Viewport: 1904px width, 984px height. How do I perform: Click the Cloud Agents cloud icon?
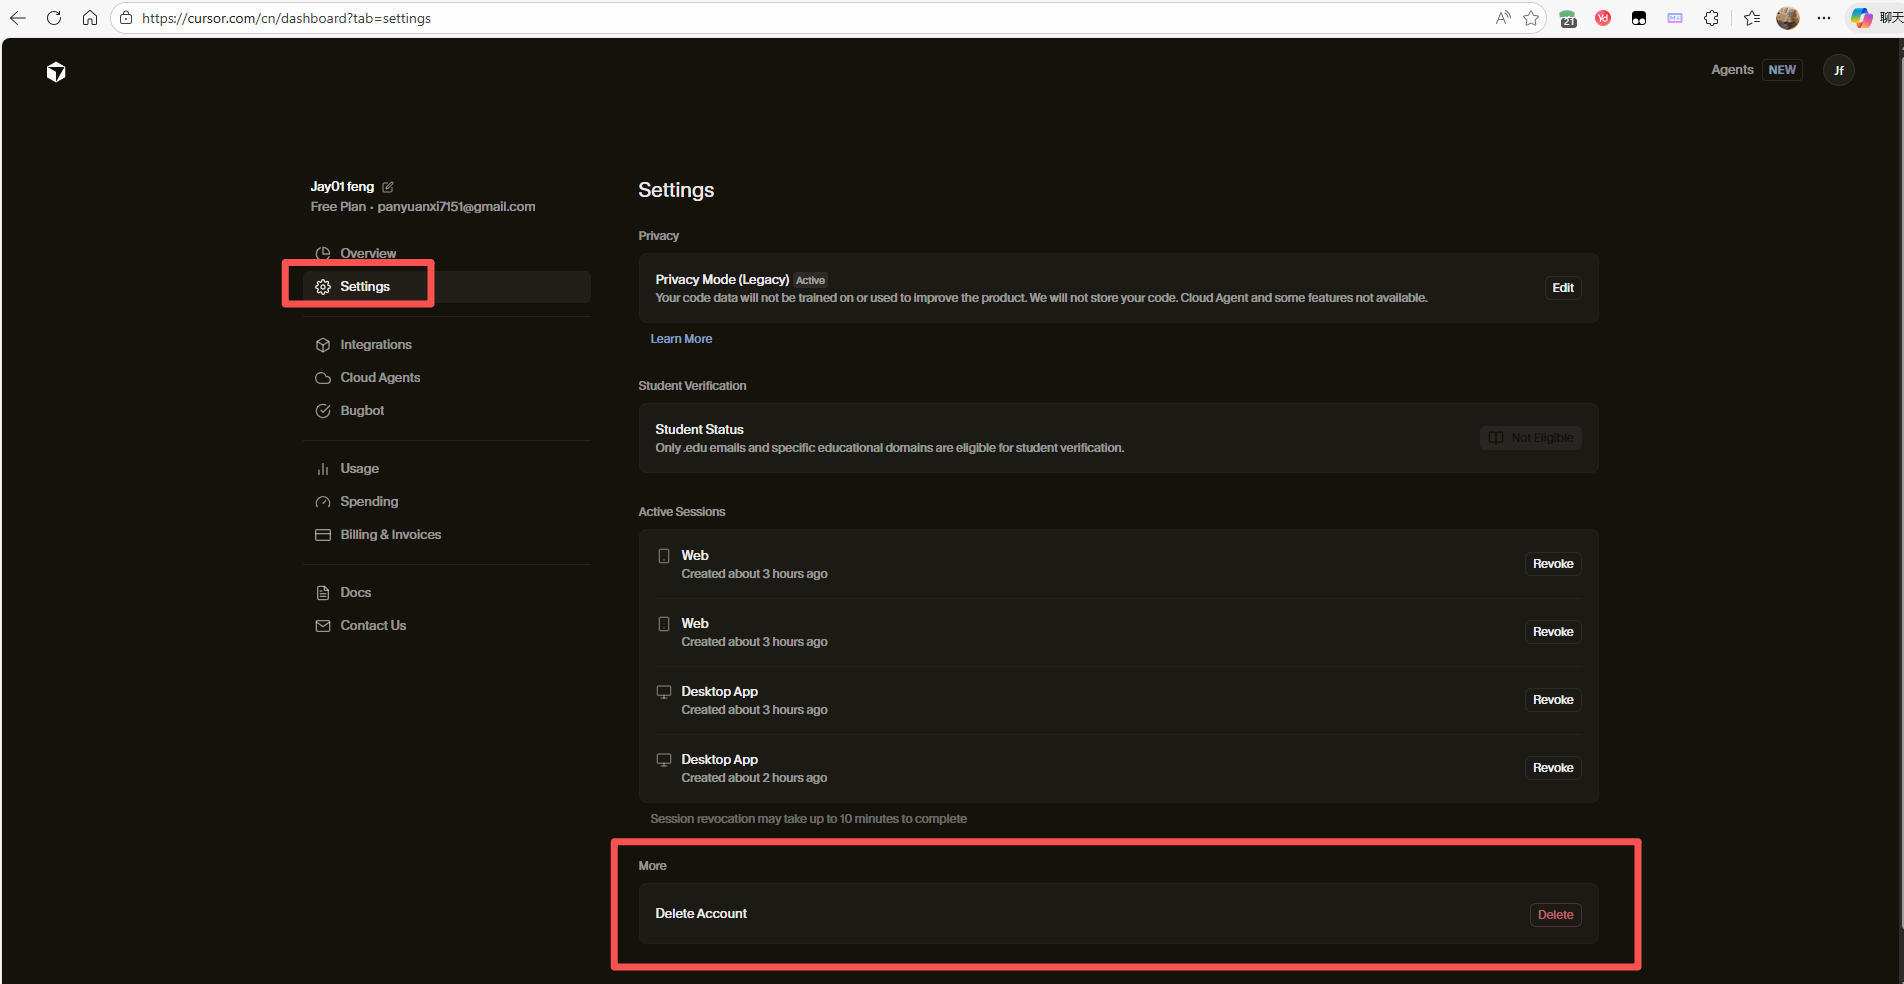(323, 378)
